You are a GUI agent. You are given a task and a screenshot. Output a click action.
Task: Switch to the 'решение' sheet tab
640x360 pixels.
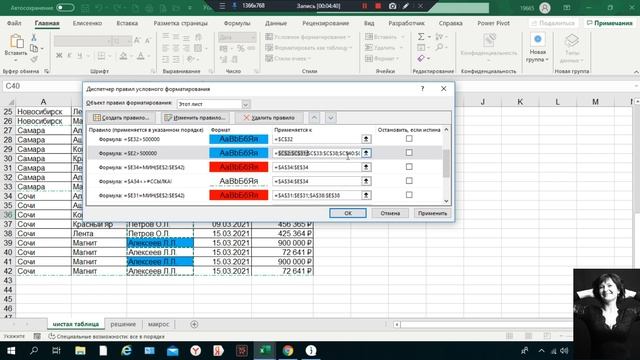123,324
